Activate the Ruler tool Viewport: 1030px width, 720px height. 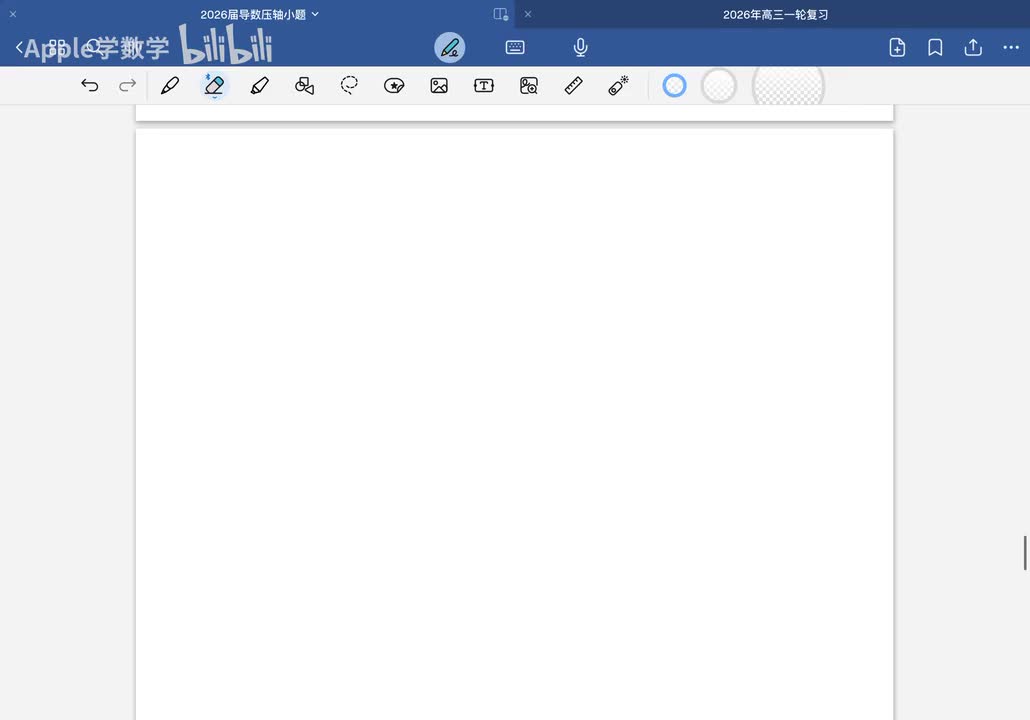pyautogui.click(x=573, y=85)
